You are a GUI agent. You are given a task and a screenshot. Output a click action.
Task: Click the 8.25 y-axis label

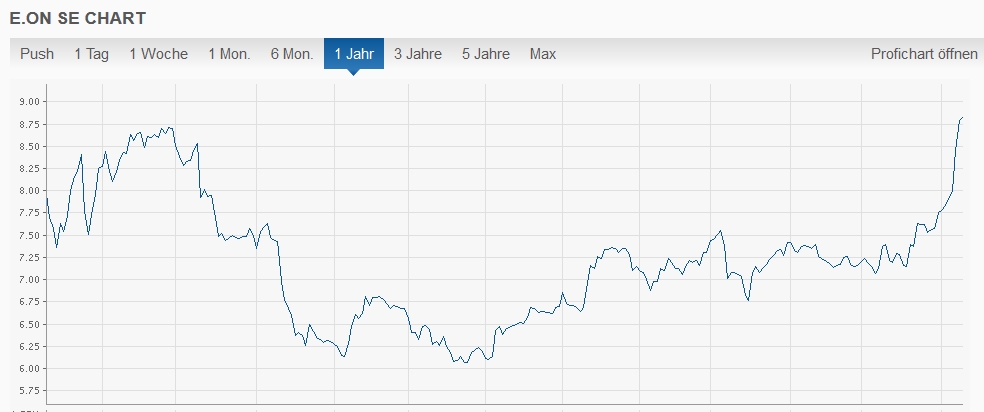(x=29, y=169)
